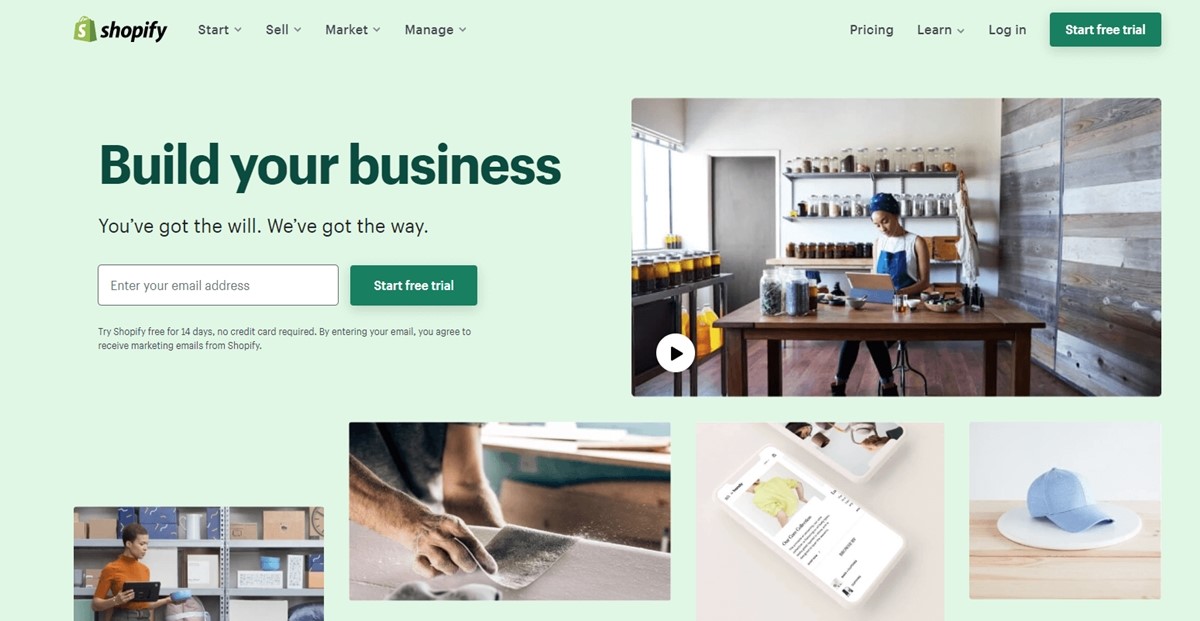Open the Manage navigation menu
The height and width of the screenshot is (621, 1200).
[x=435, y=30]
